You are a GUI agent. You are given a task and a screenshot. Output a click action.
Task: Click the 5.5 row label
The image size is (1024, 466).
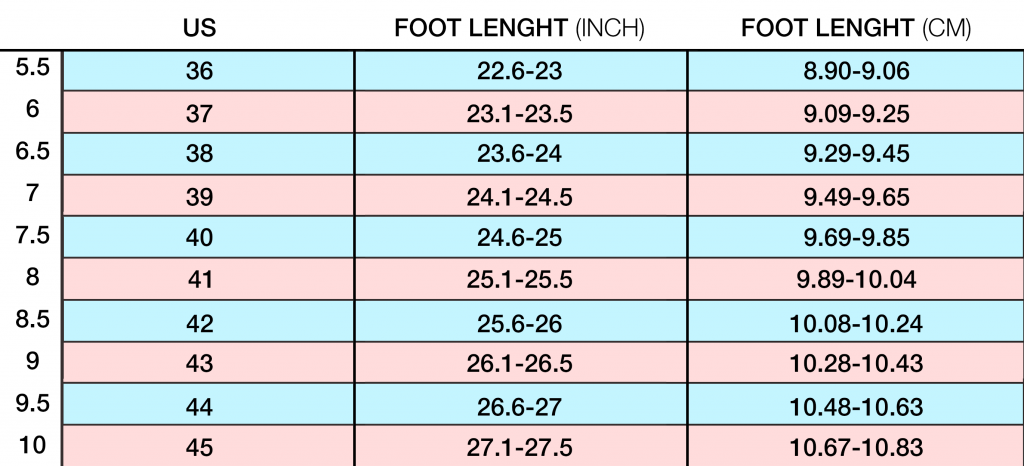point(32,70)
